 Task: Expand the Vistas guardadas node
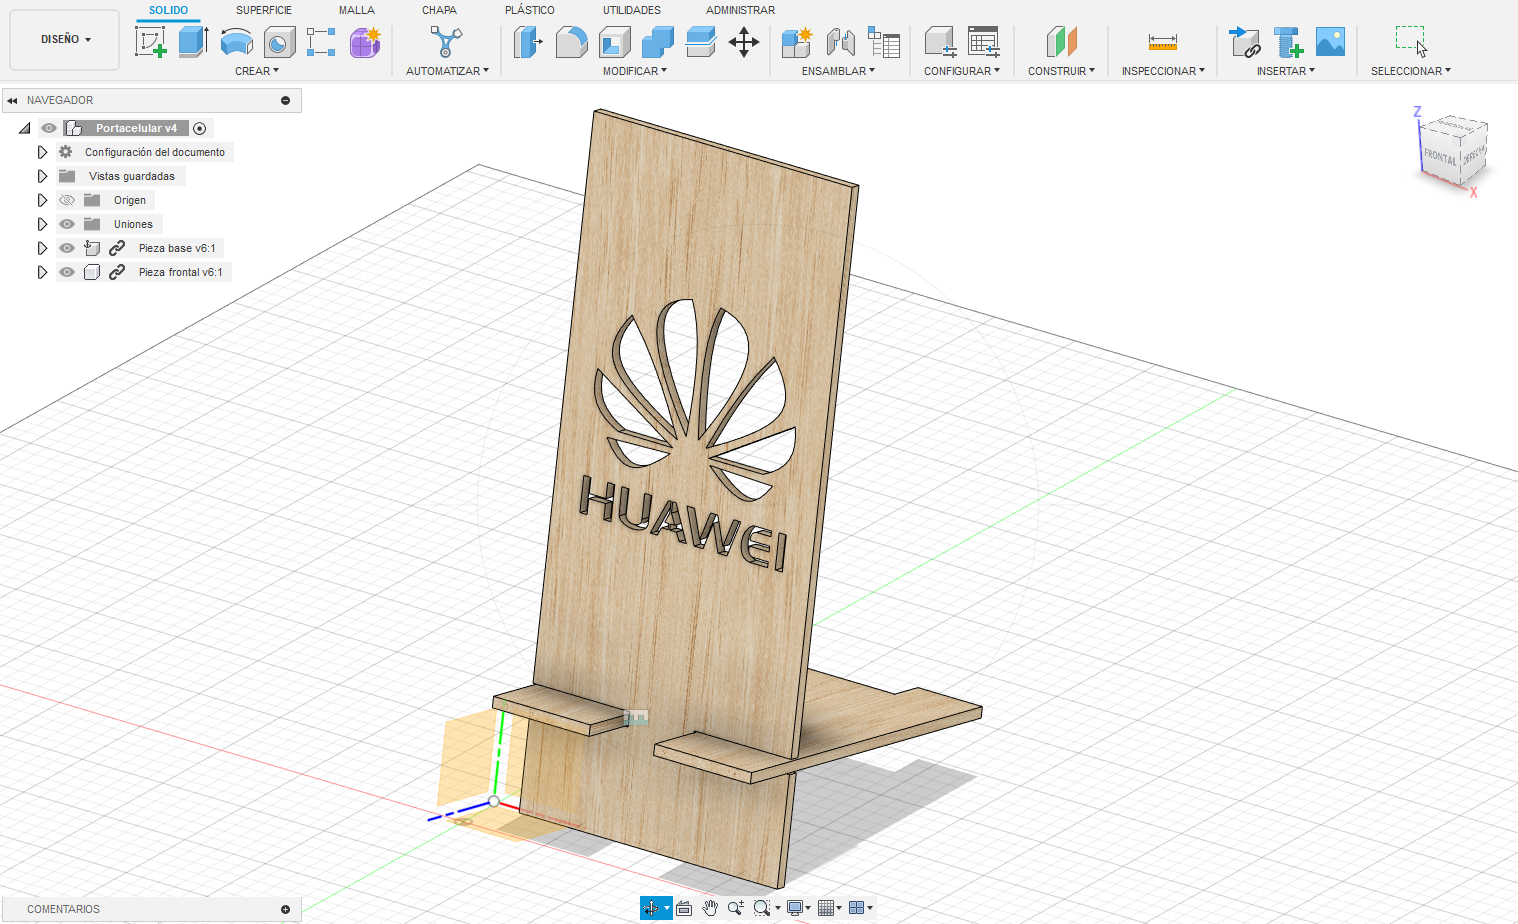[42, 176]
